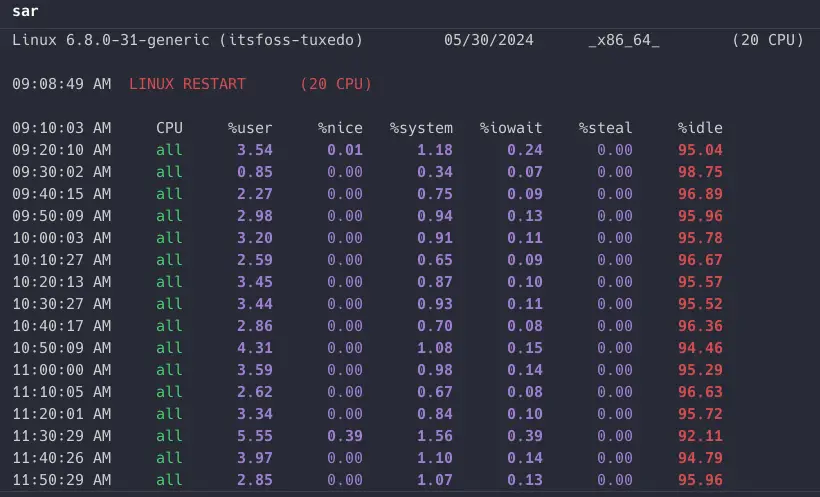Select the %system column header
820x497 pixels.
coord(421,128)
